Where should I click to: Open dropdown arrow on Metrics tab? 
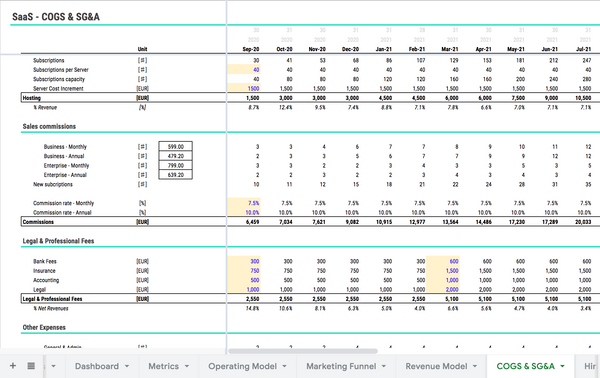click(187, 366)
